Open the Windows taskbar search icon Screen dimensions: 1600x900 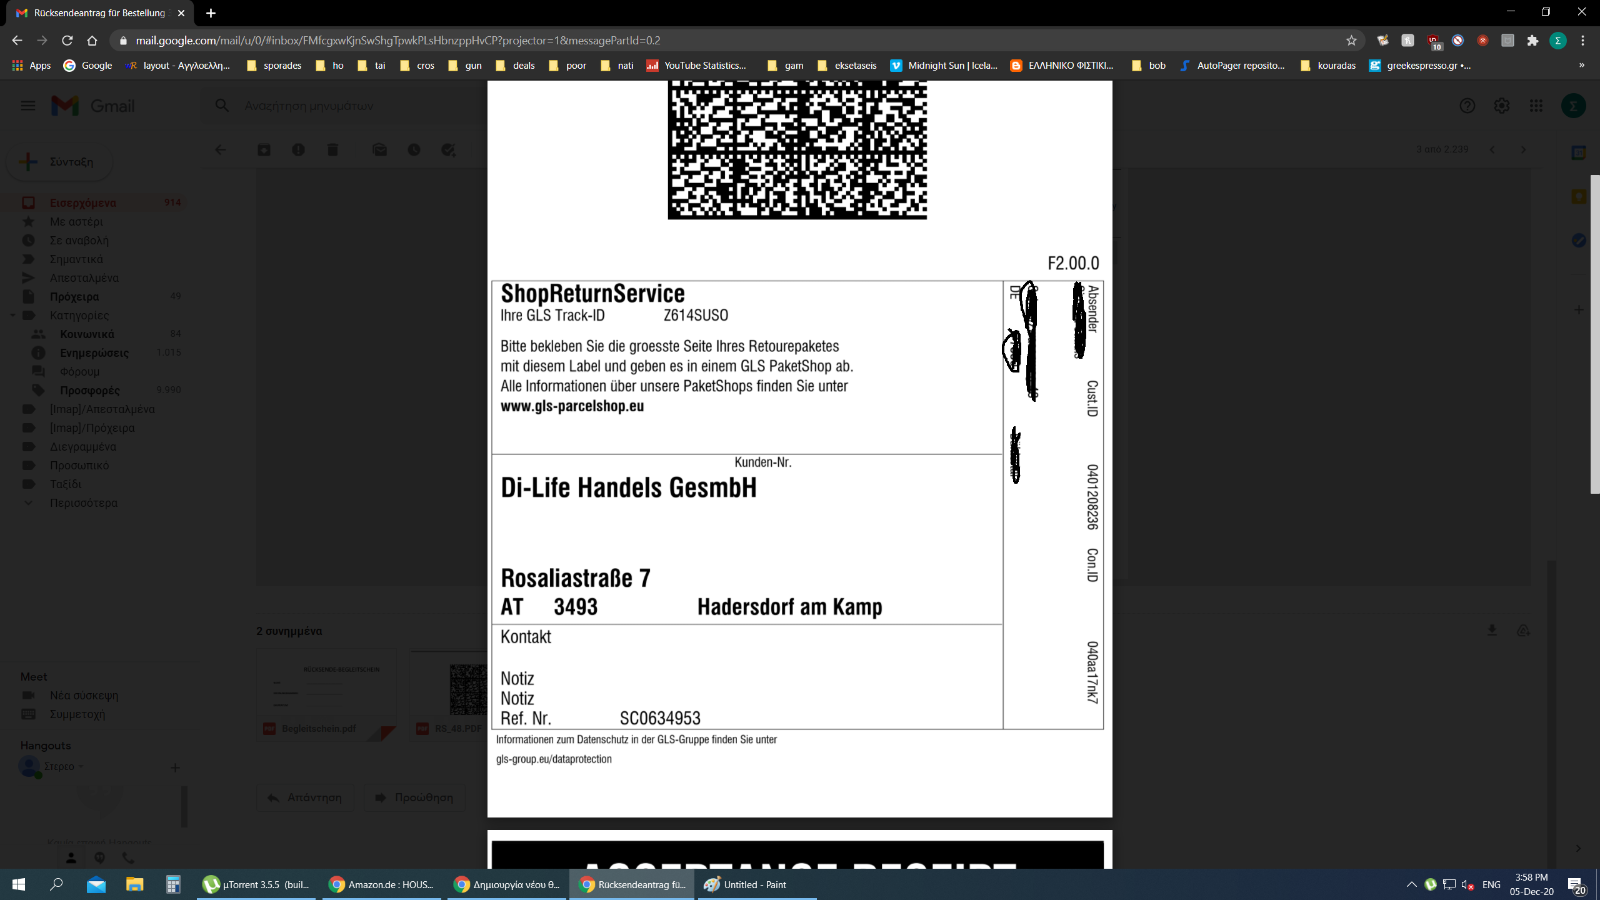56,884
